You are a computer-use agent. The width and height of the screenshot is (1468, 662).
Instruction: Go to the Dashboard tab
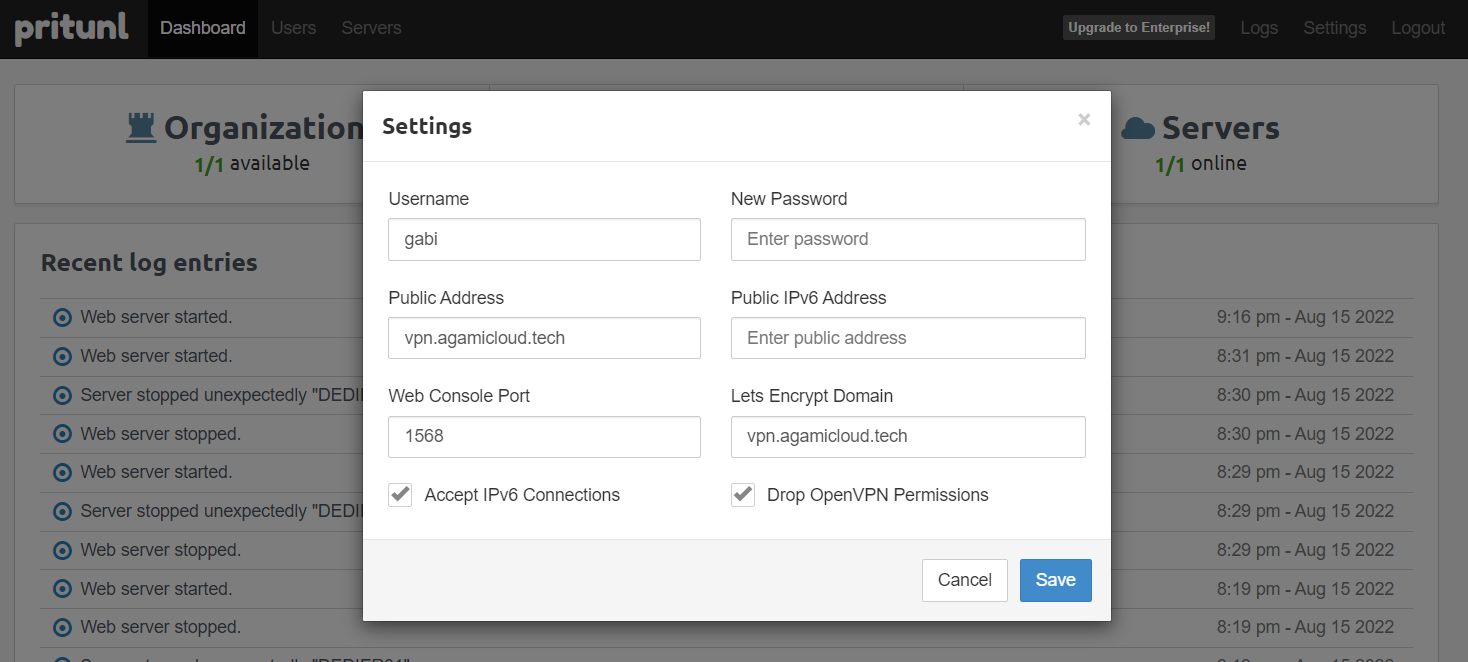coord(203,28)
